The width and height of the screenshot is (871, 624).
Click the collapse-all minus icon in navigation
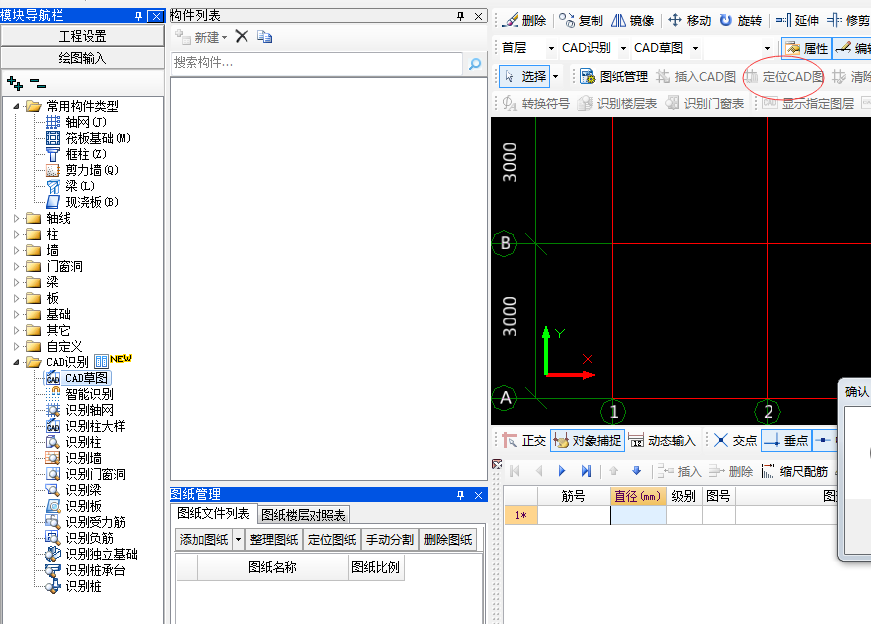(38, 84)
